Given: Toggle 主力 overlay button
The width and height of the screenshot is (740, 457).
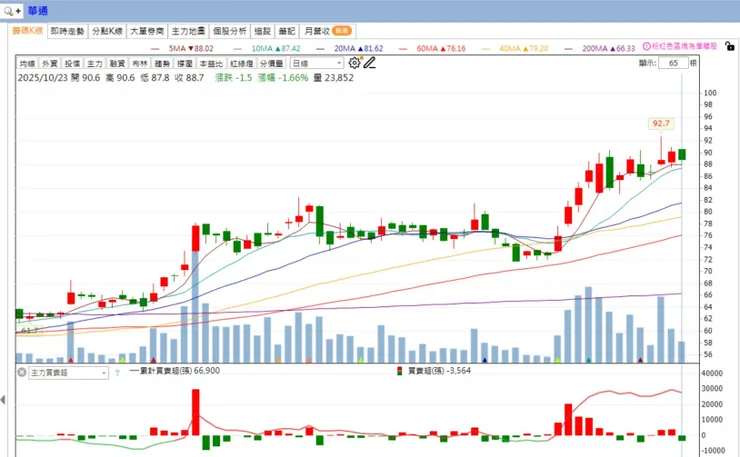Looking at the screenshot, I should [x=95, y=63].
